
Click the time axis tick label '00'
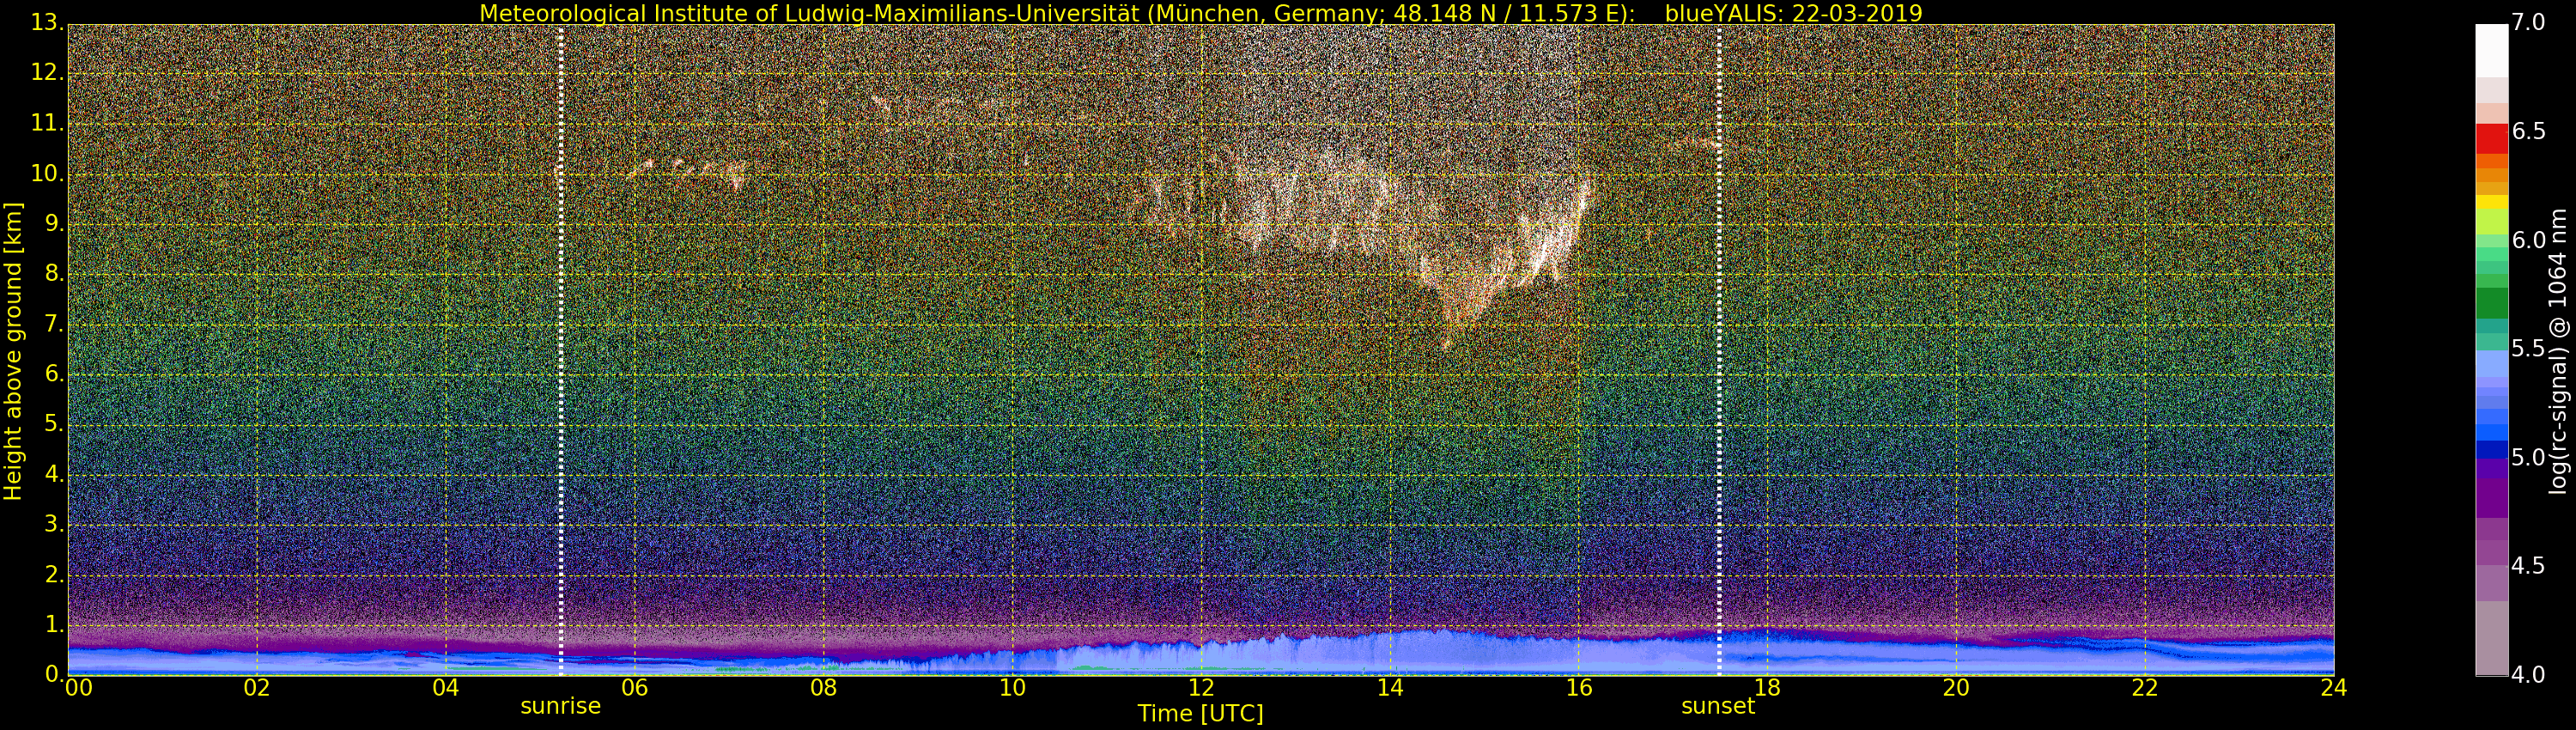[x=77, y=687]
